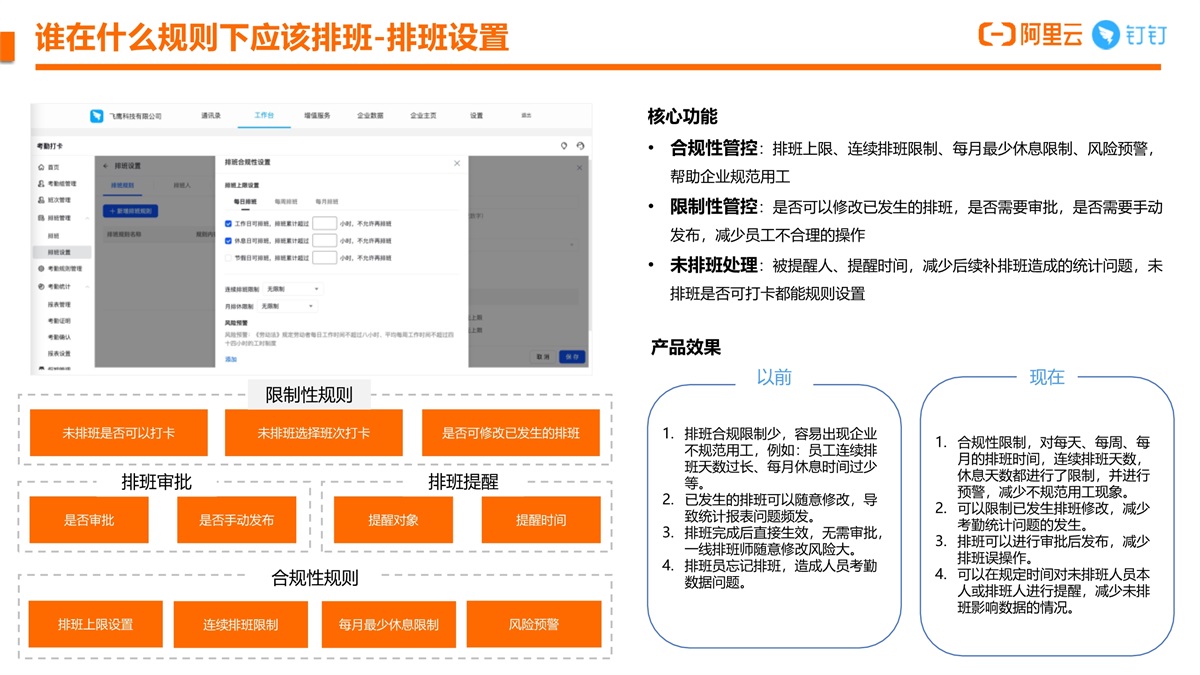The width and height of the screenshot is (1200, 675).
Task: Click the 首页 home icon in sidebar
Action: [41, 167]
